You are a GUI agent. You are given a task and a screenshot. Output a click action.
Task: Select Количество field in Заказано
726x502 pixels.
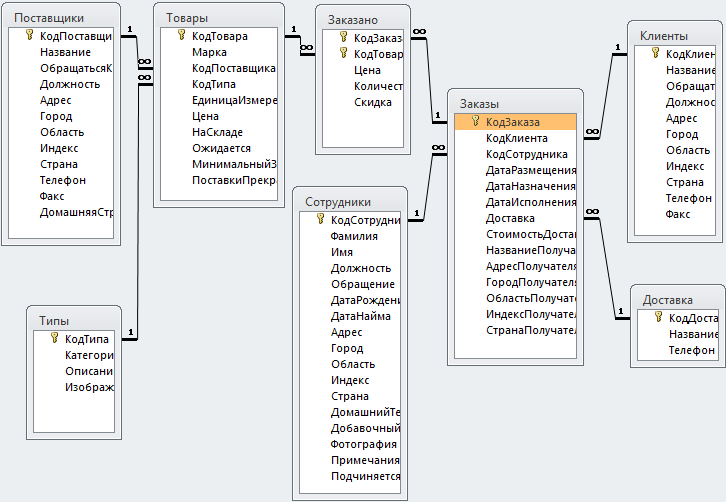click(x=363, y=87)
